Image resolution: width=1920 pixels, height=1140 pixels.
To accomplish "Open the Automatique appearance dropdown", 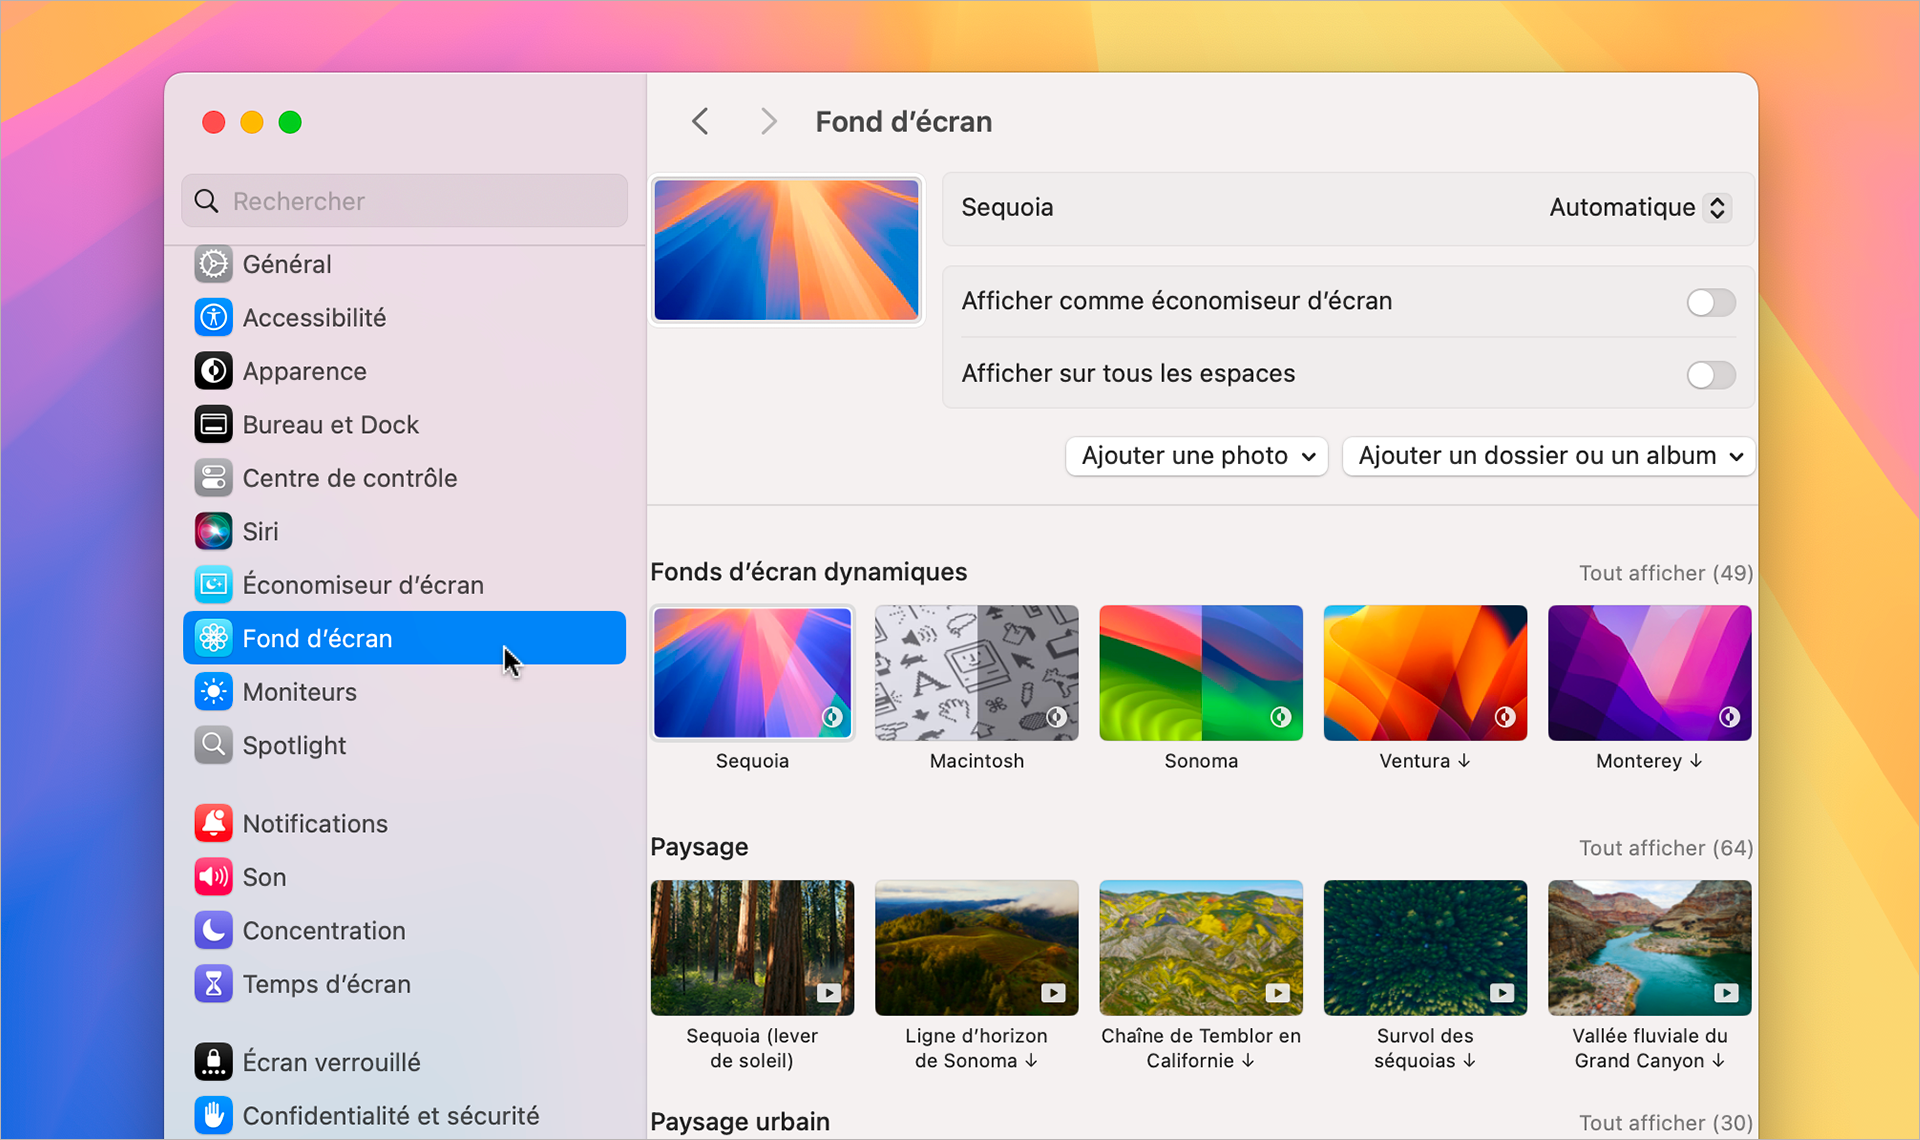I will [1637, 207].
